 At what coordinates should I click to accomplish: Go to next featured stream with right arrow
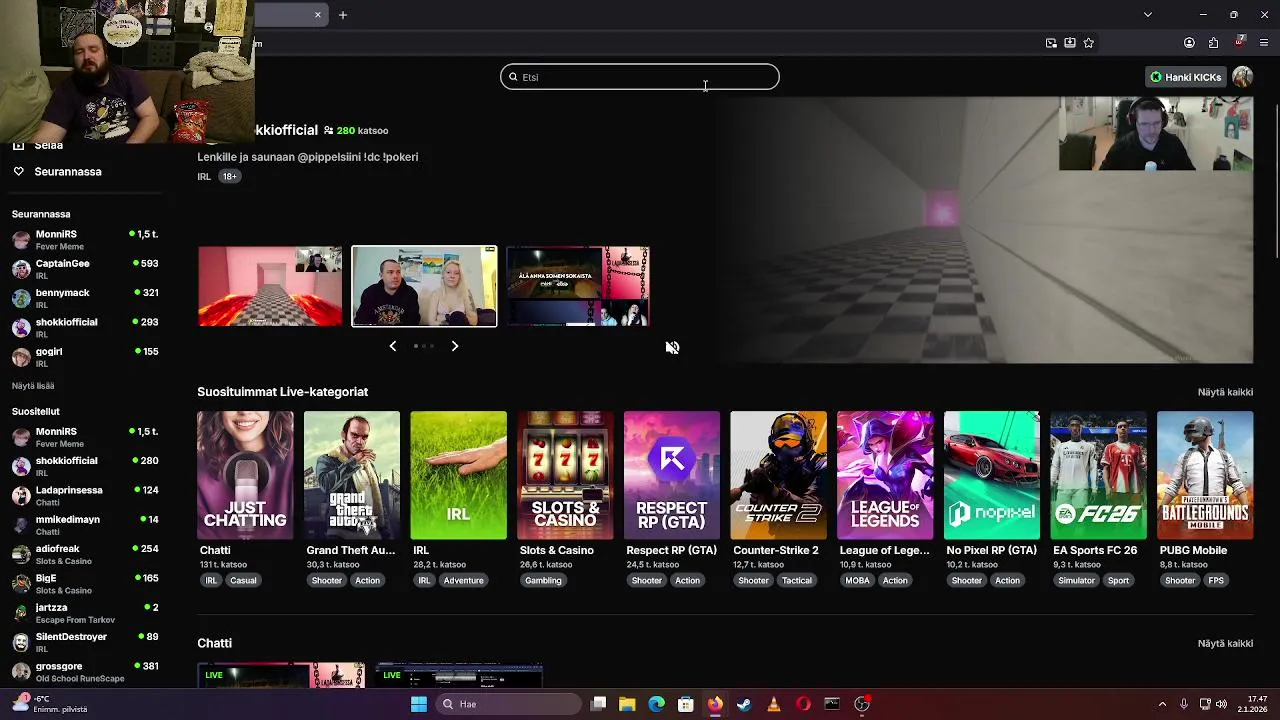454,346
